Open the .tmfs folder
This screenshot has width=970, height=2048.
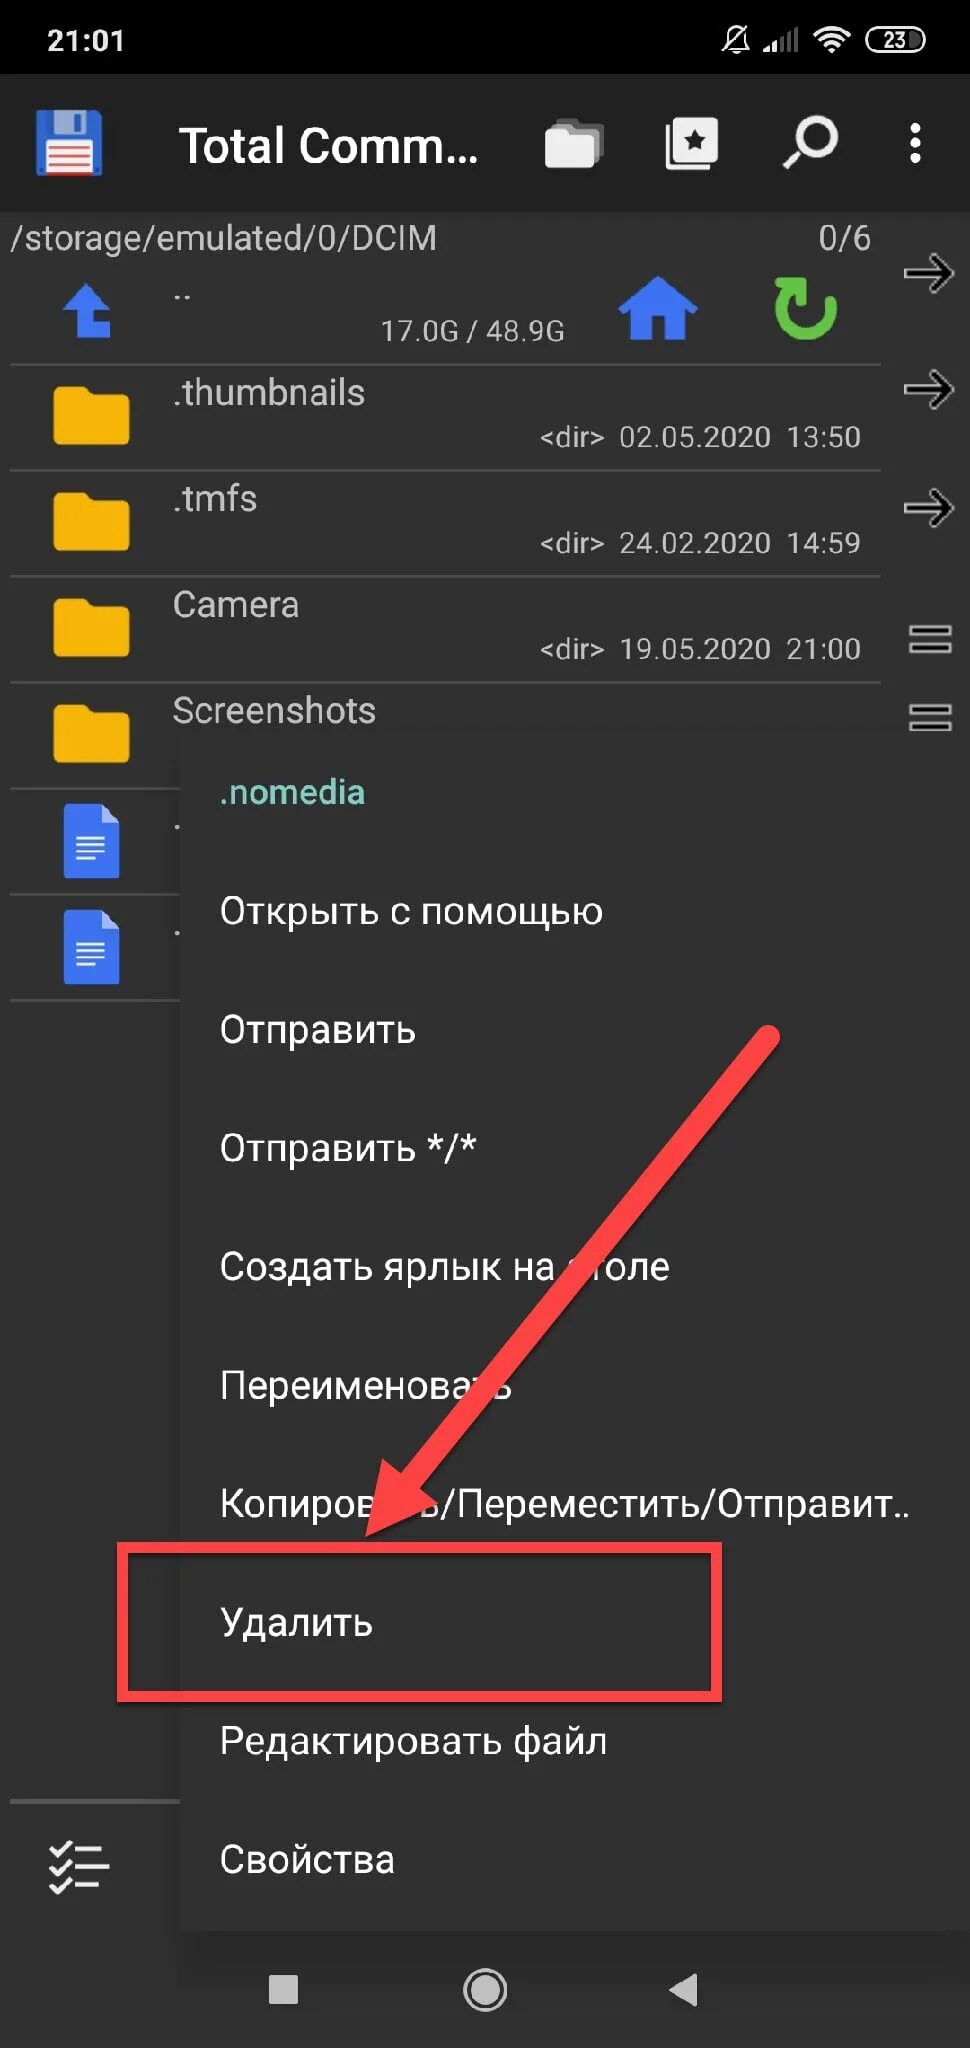tap(215, 500)
